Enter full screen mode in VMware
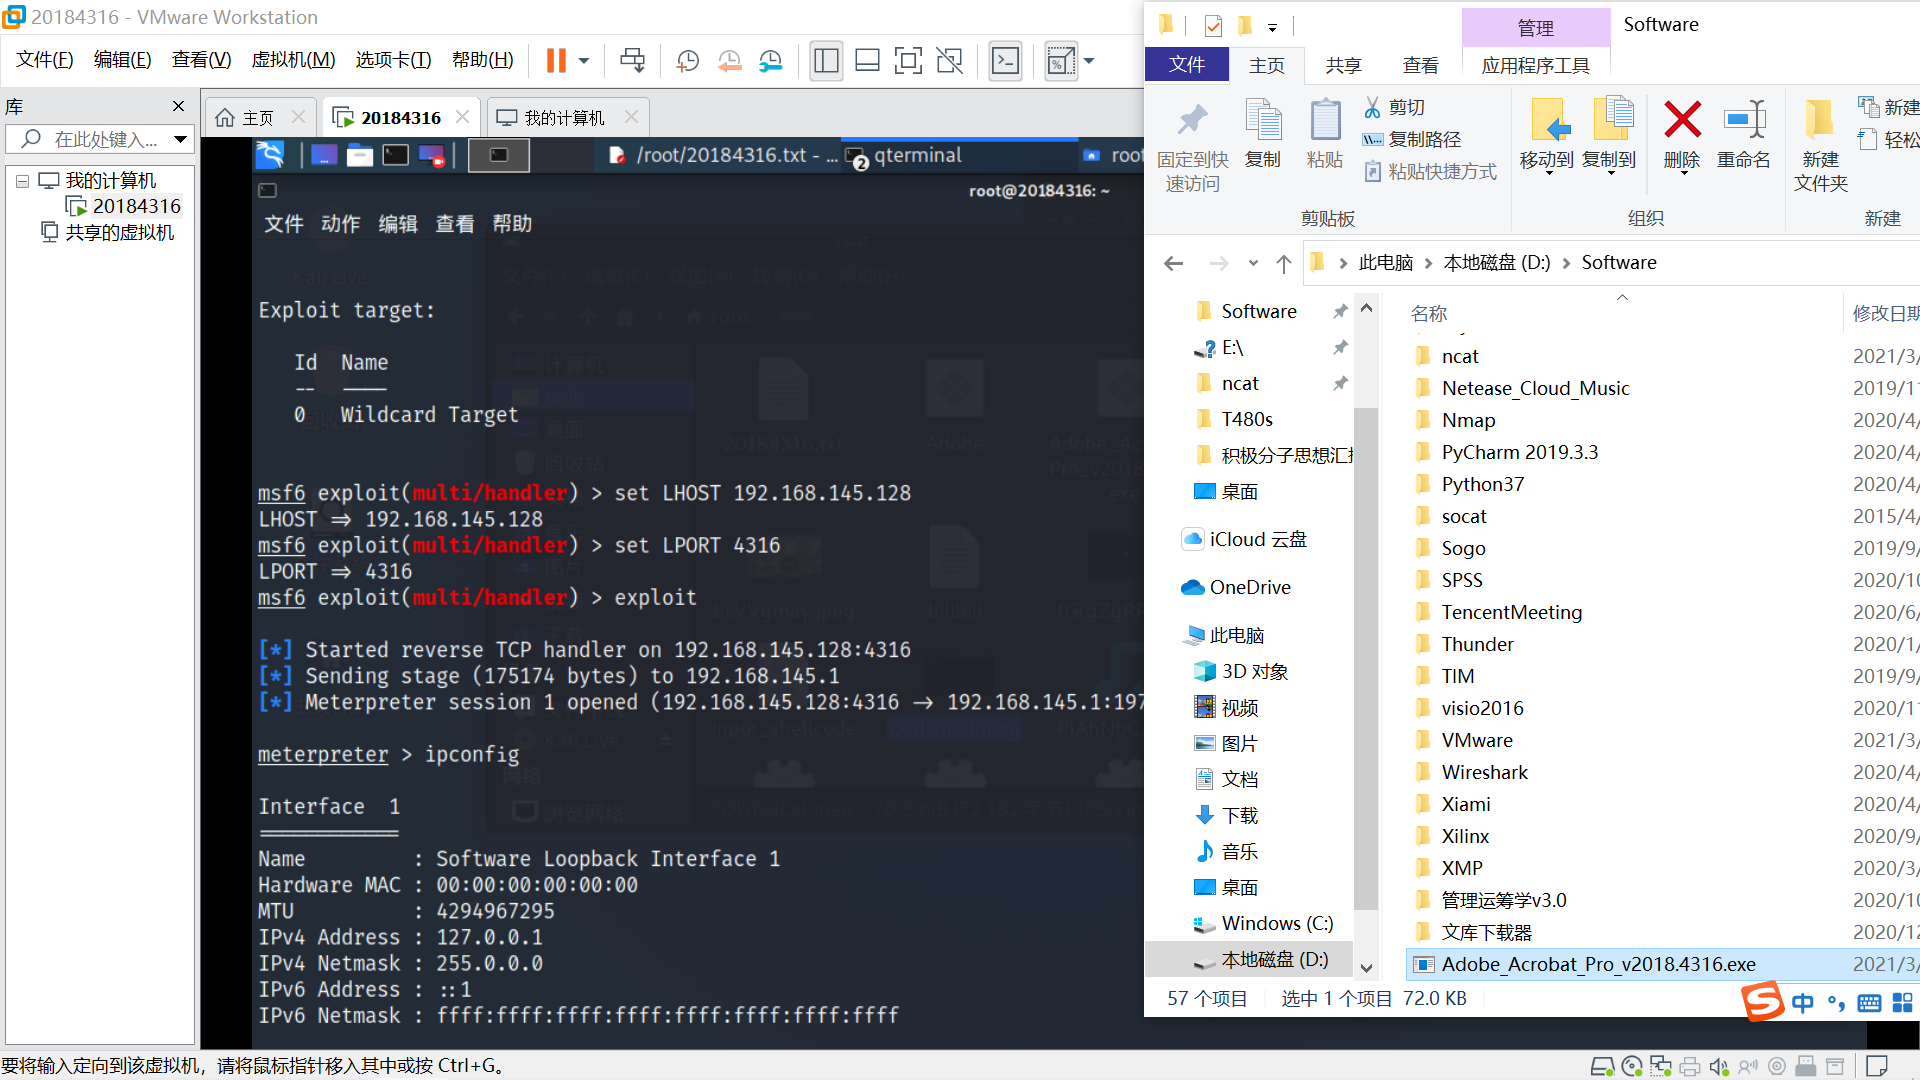 tap(908, 61)
